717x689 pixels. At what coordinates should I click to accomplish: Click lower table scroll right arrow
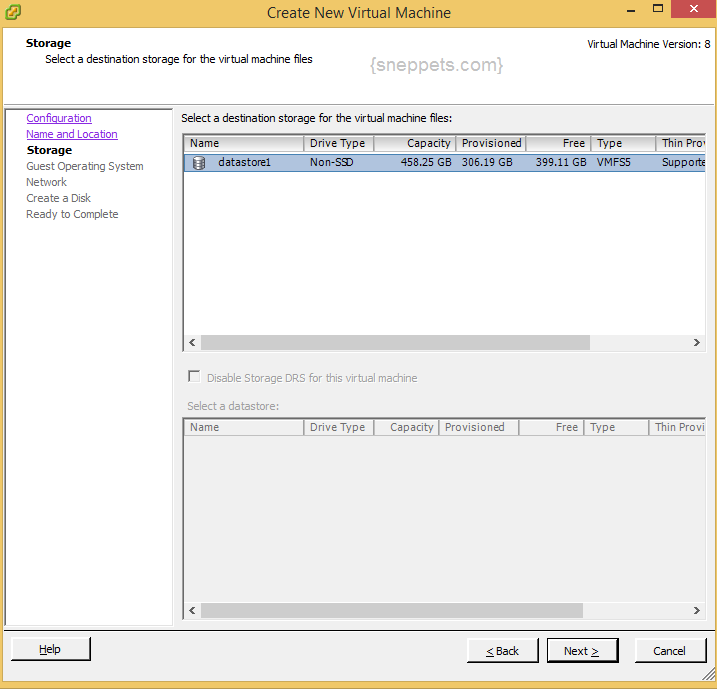[x=696, y=610]
